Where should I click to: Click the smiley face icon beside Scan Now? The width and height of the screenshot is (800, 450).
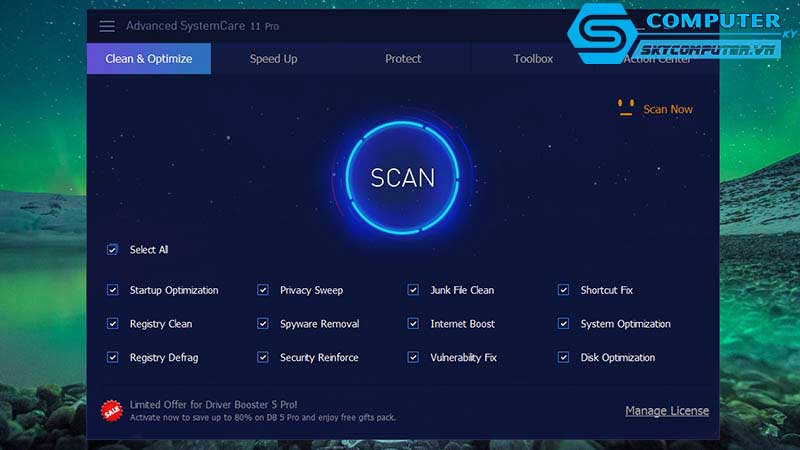click(626, 108)
